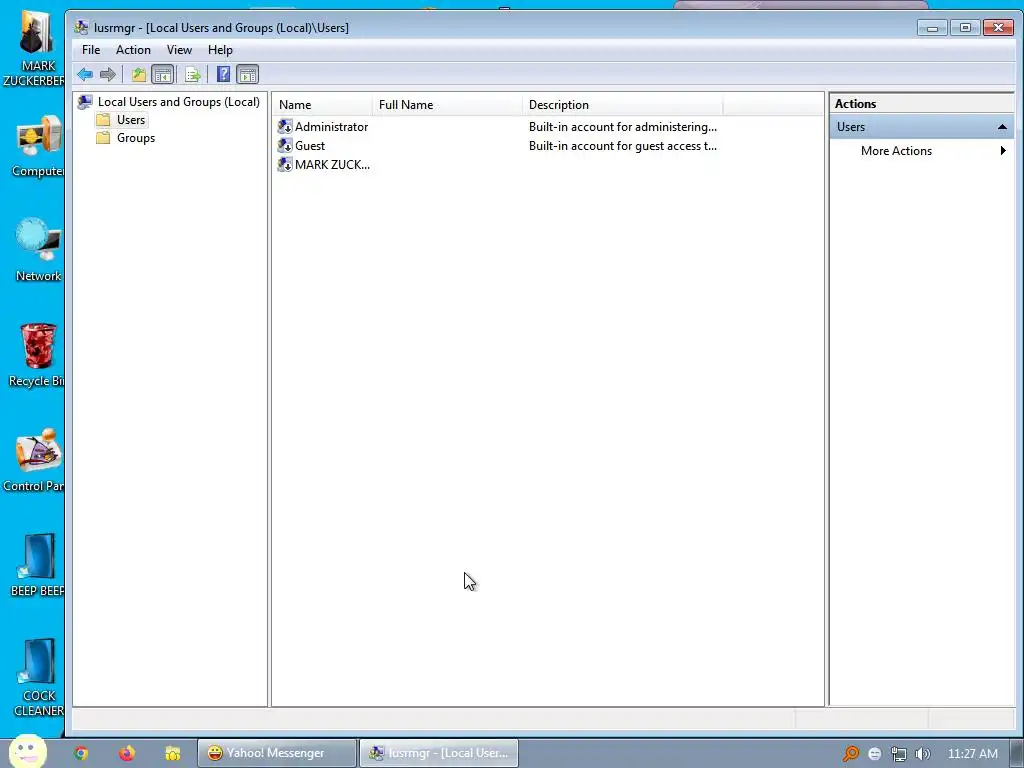Click the Export List toolbar icon

click(193, 74)
